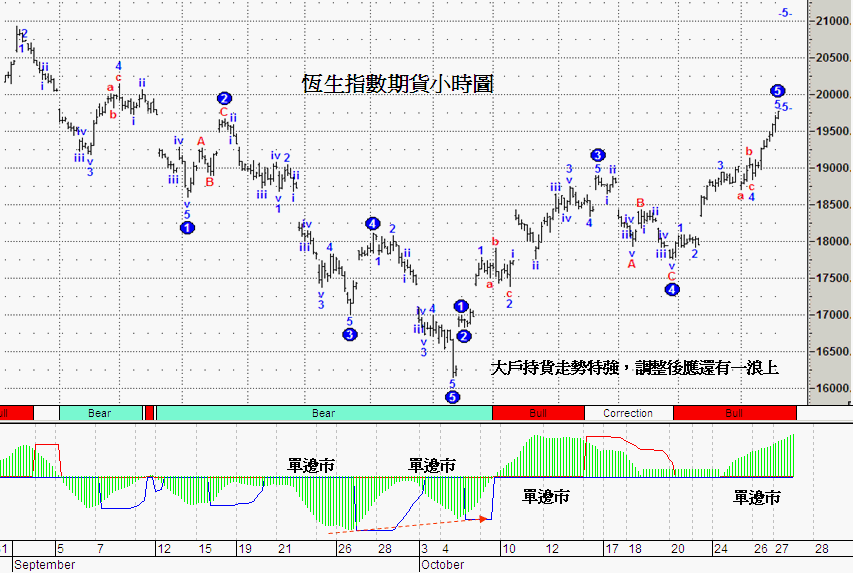The height and width of the screenshot is (573, 853).
Task: Click date 19 on the time axis
Action: (245, 549)
